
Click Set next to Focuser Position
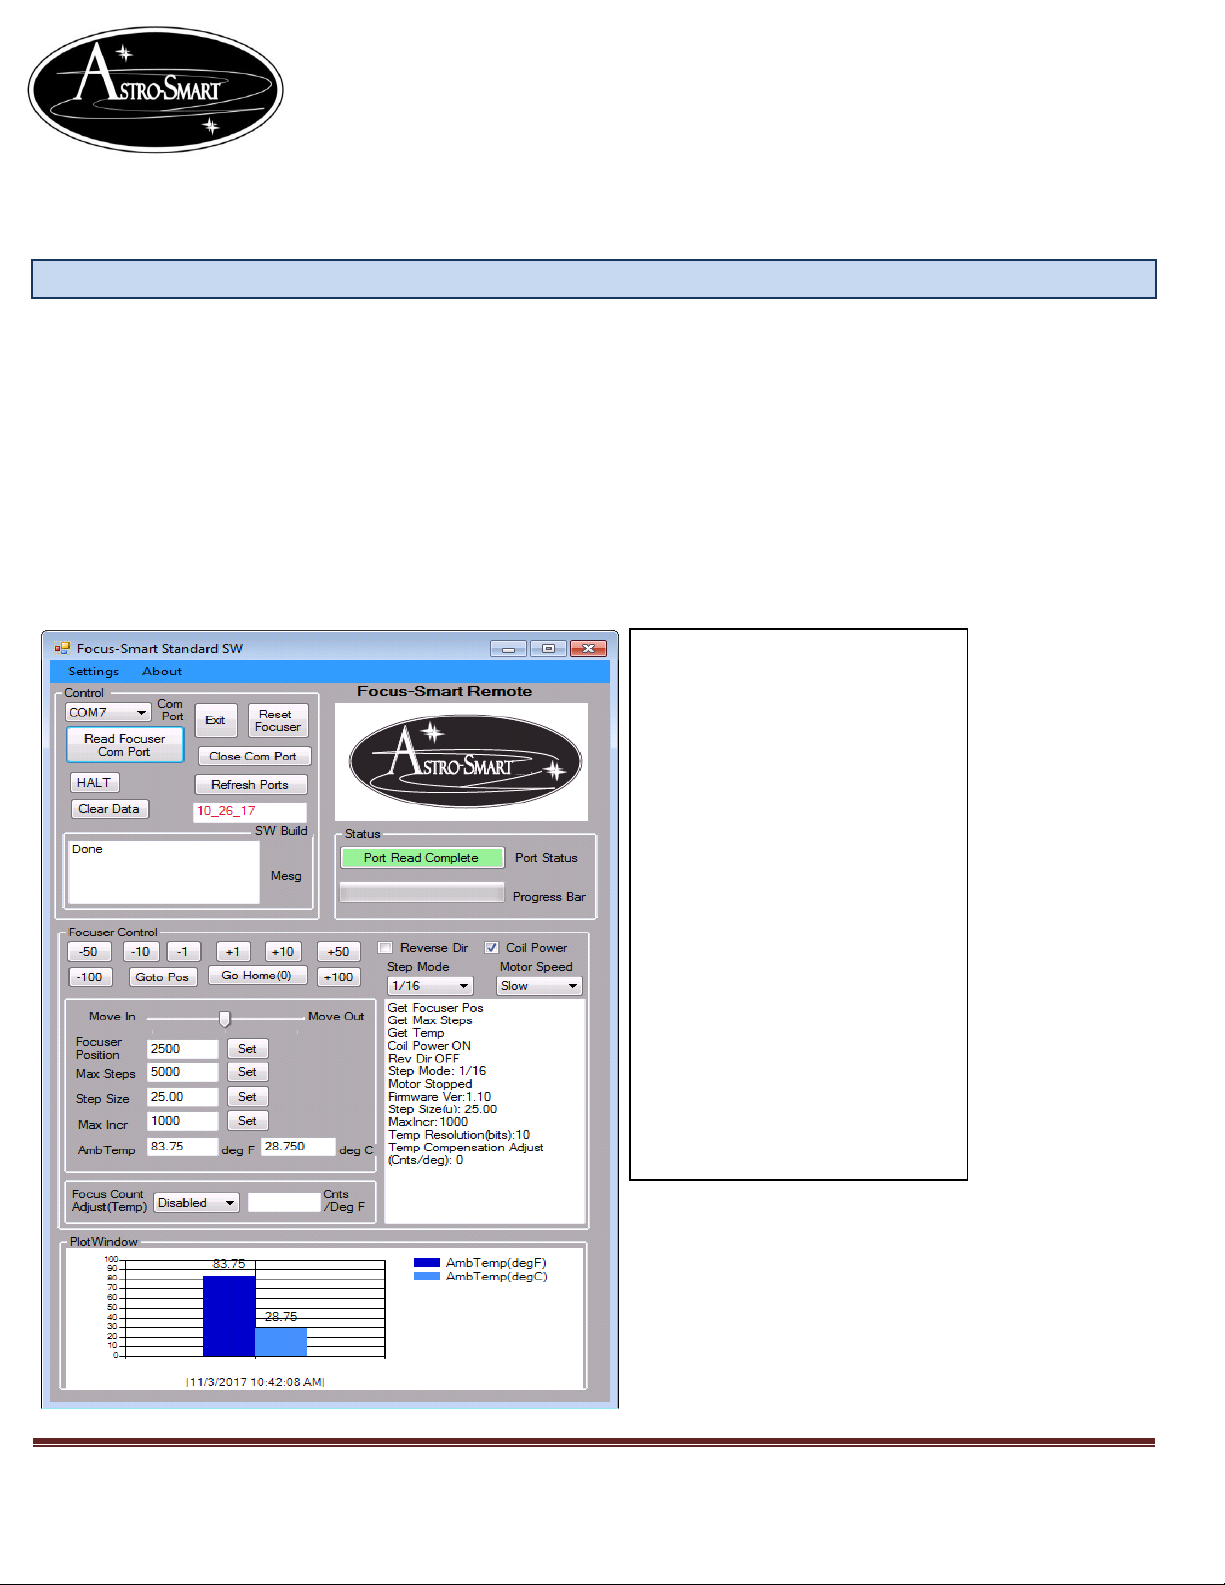pyautogui.click(x=247, y=1049)
